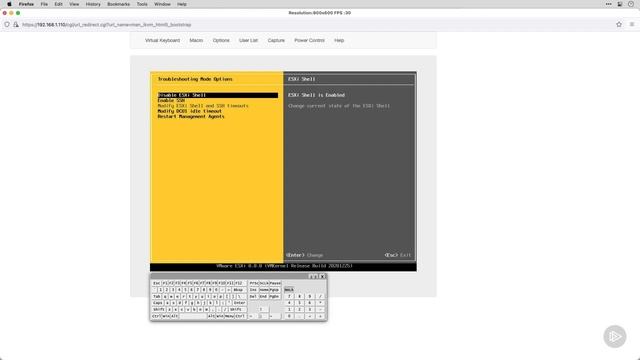
Task: Click the numpad slash key on the virtual keyboard
Action: click(320, 296)
